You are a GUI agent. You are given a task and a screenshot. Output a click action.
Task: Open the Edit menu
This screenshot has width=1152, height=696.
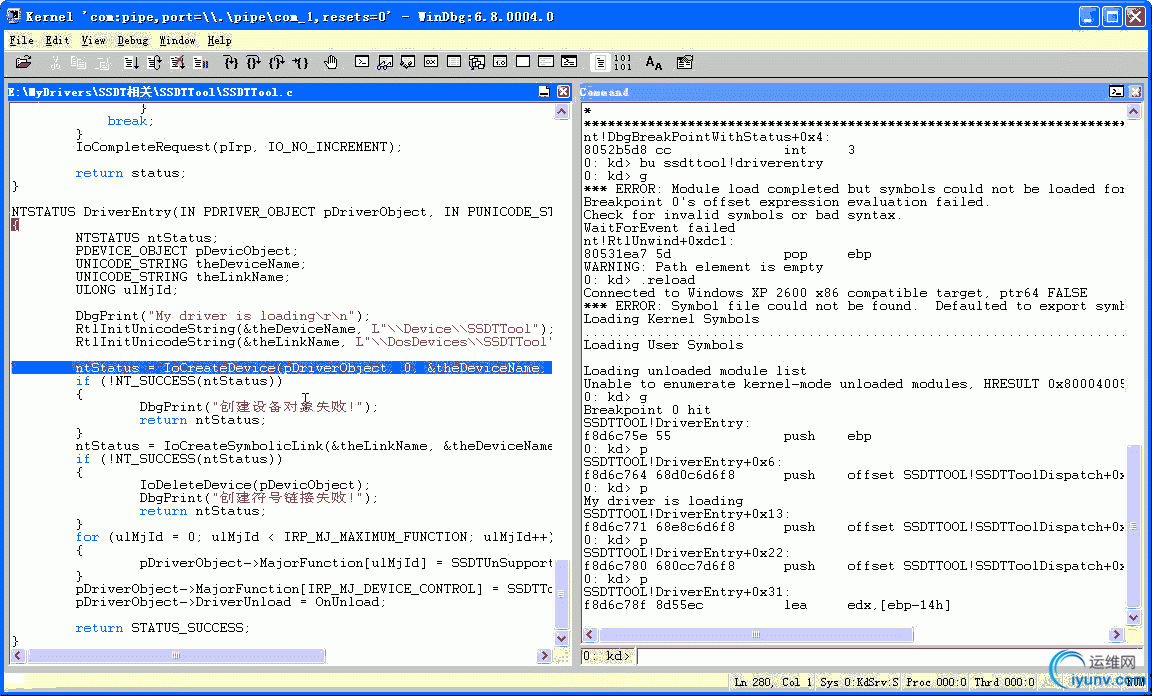57,40
